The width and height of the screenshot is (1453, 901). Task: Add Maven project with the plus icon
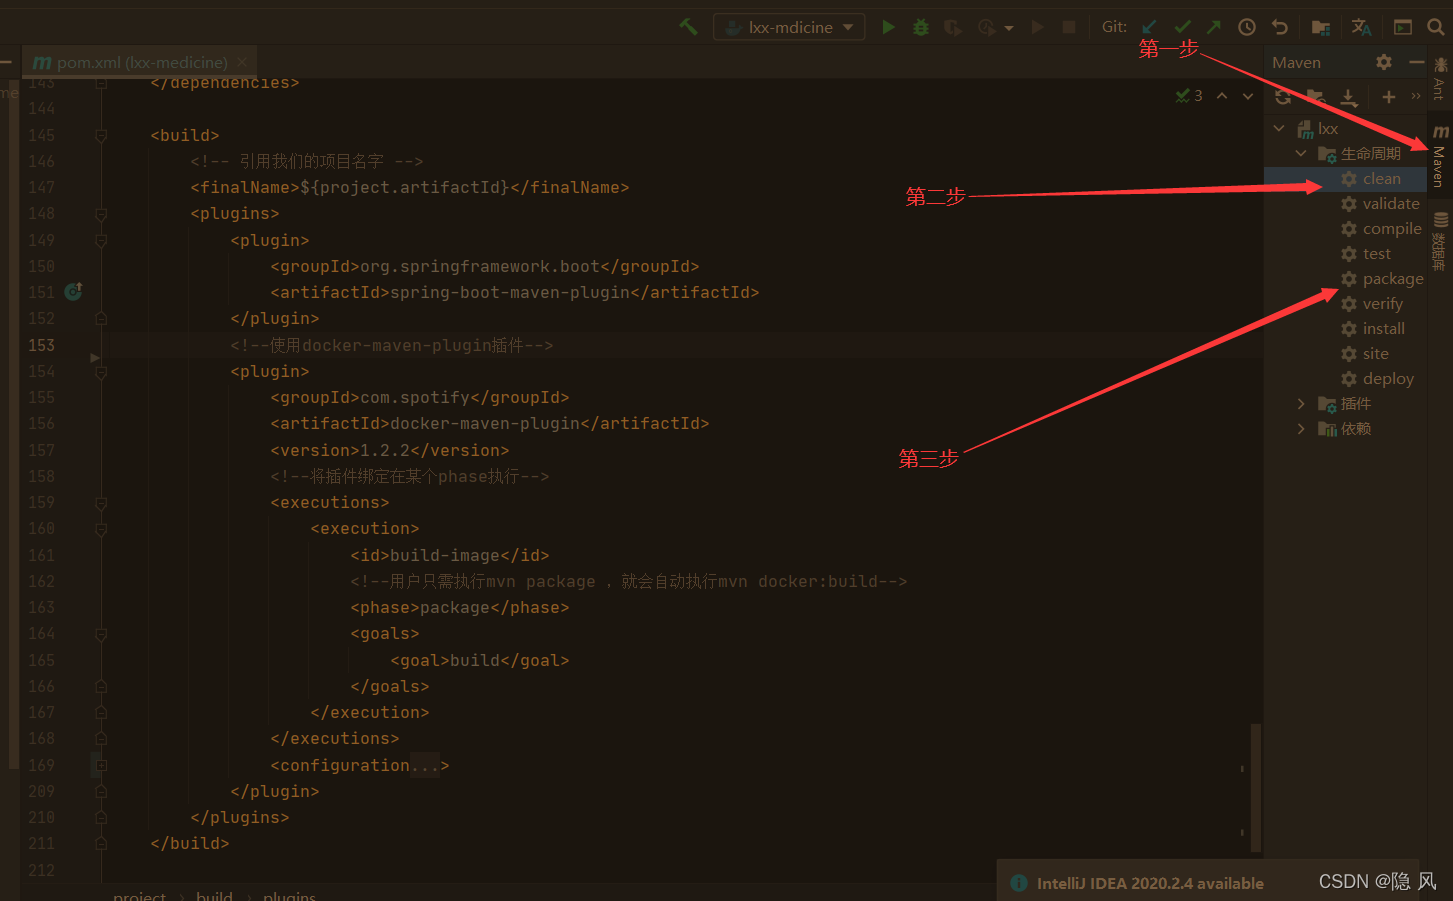pyautogui.click(x=1388, y=97)
